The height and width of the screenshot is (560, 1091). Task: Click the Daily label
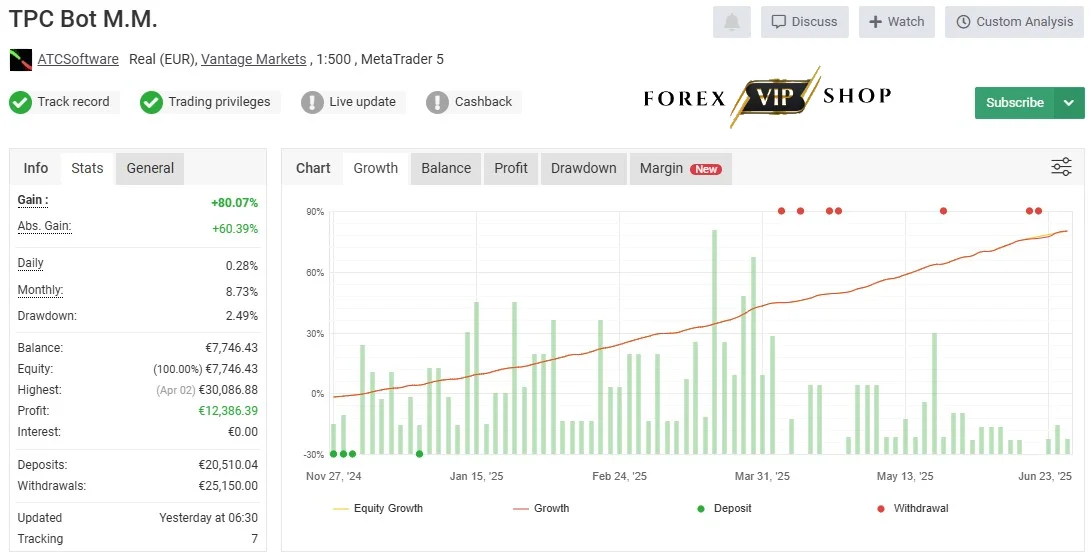pos(31,263)
